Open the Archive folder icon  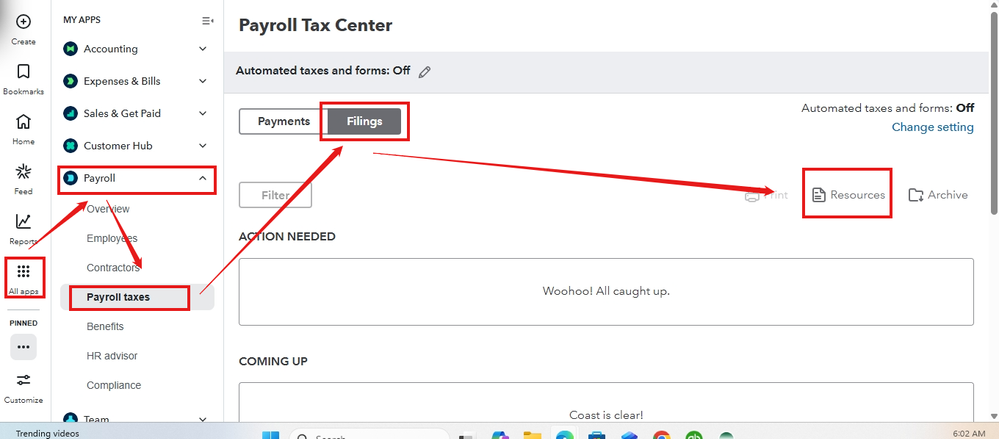coord(916,195)
